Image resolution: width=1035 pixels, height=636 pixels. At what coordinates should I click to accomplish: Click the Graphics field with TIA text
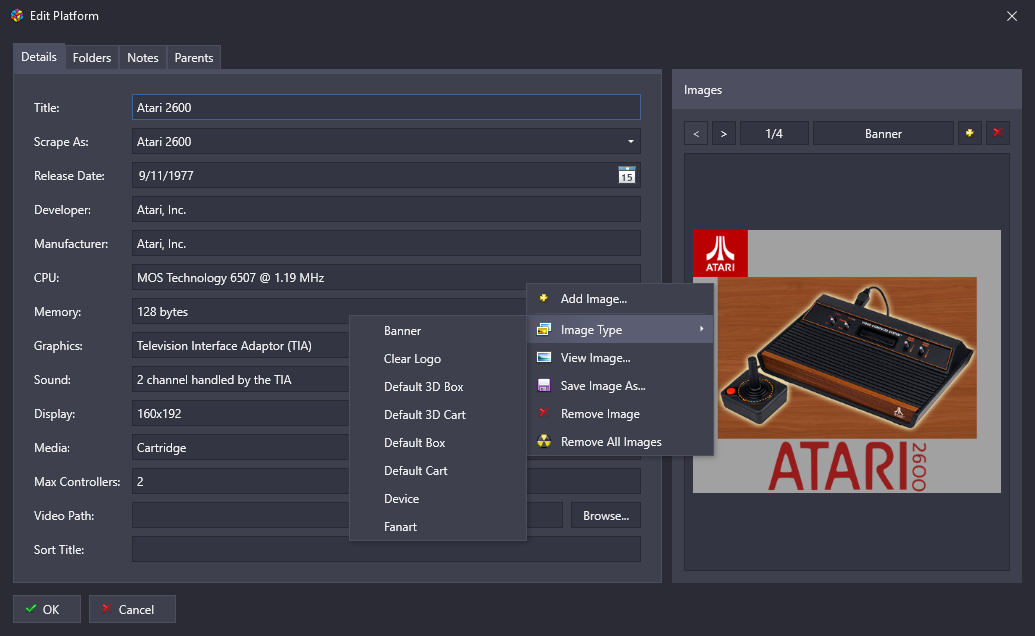coord(240,346)
